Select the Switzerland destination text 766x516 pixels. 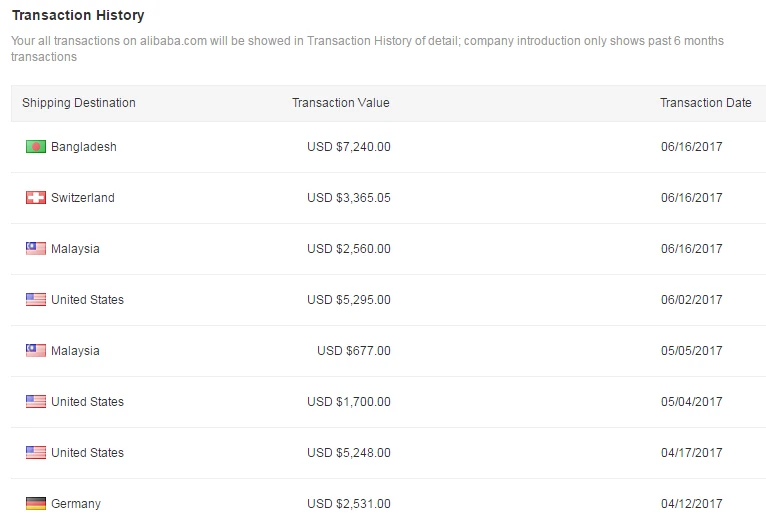(x=83, y=198)
